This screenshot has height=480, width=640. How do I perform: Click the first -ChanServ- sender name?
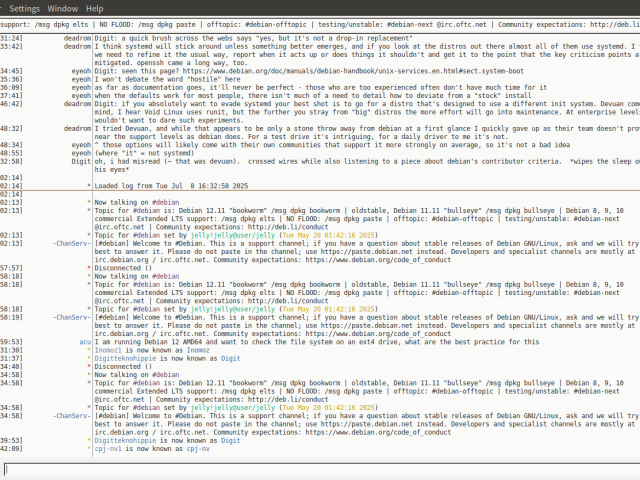pos(72,243)
